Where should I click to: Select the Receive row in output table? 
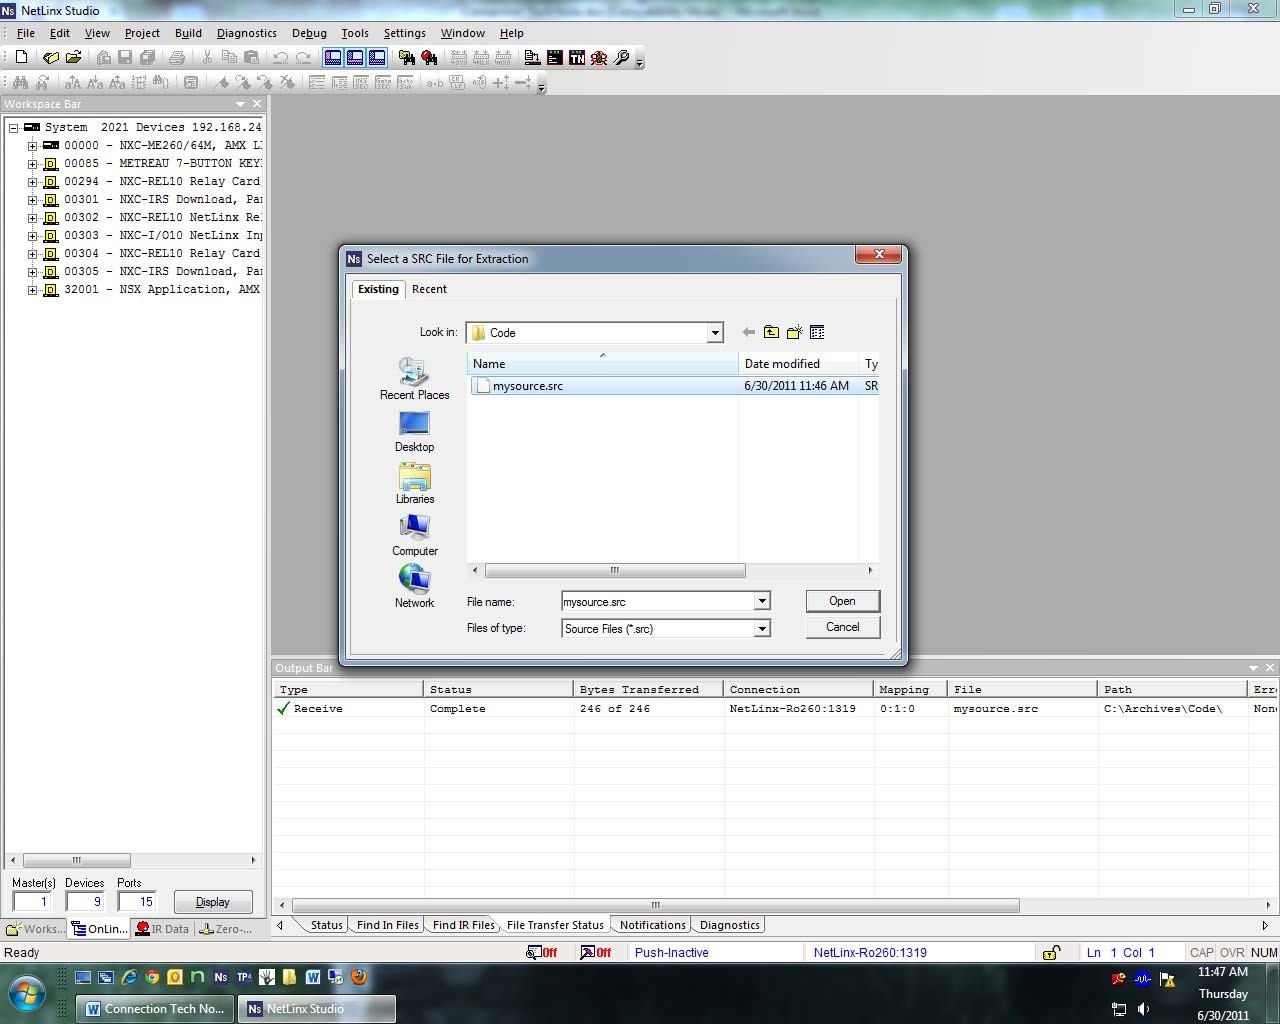pos(775,708)
